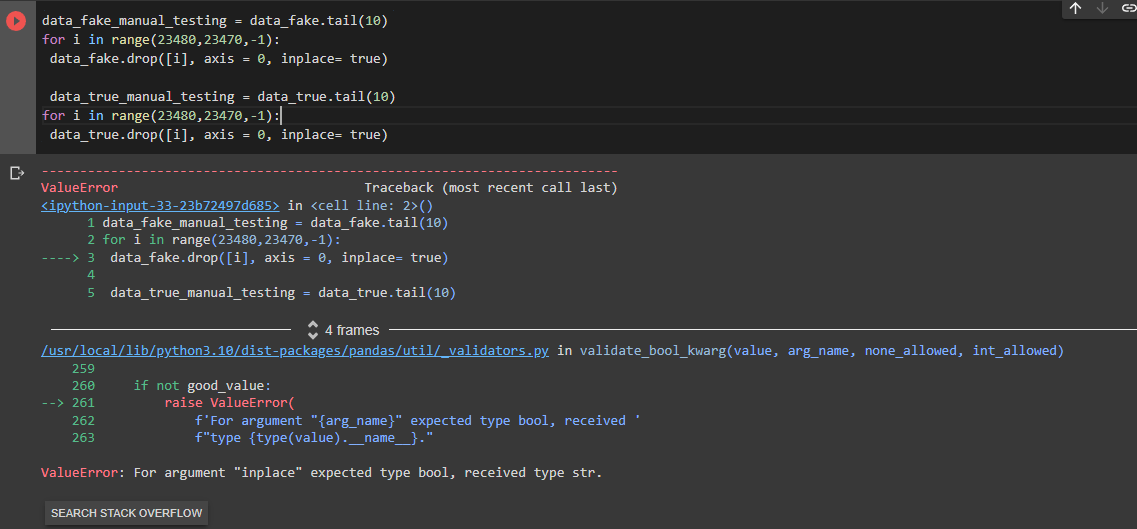The height and width of the screenshot is (529, 1137).
Task: Expand the hidden 4 frames in traceback
Action: pos(344,330)
